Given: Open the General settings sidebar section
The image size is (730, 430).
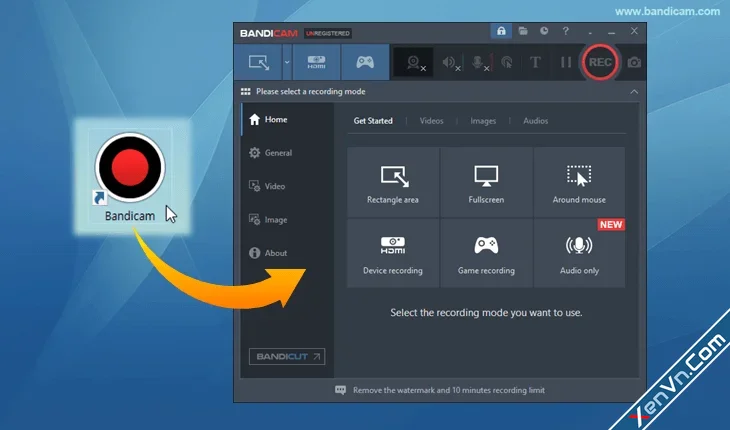Looking at the screenshot, I should (287, 153).
